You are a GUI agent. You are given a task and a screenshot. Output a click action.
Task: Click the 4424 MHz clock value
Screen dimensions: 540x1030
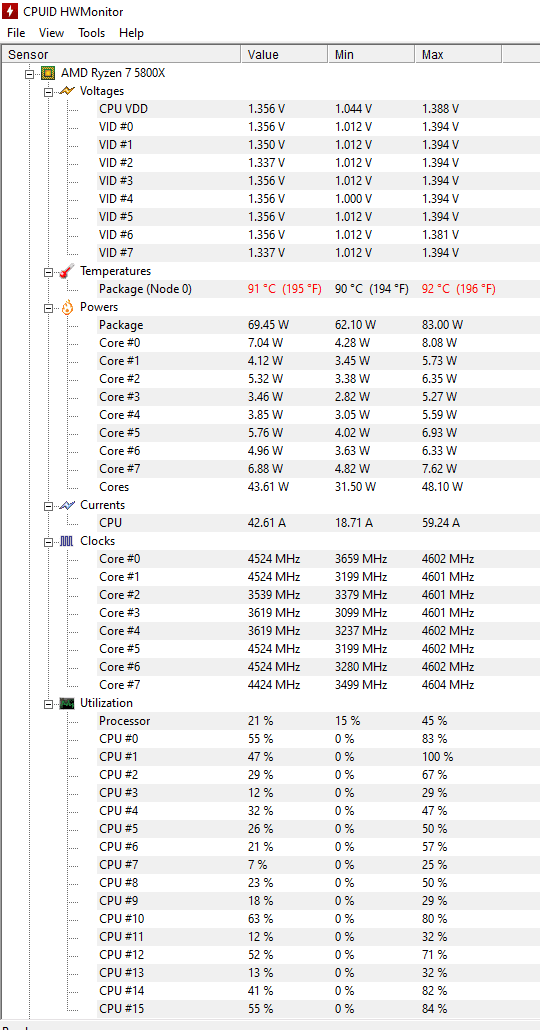point(274,685)
